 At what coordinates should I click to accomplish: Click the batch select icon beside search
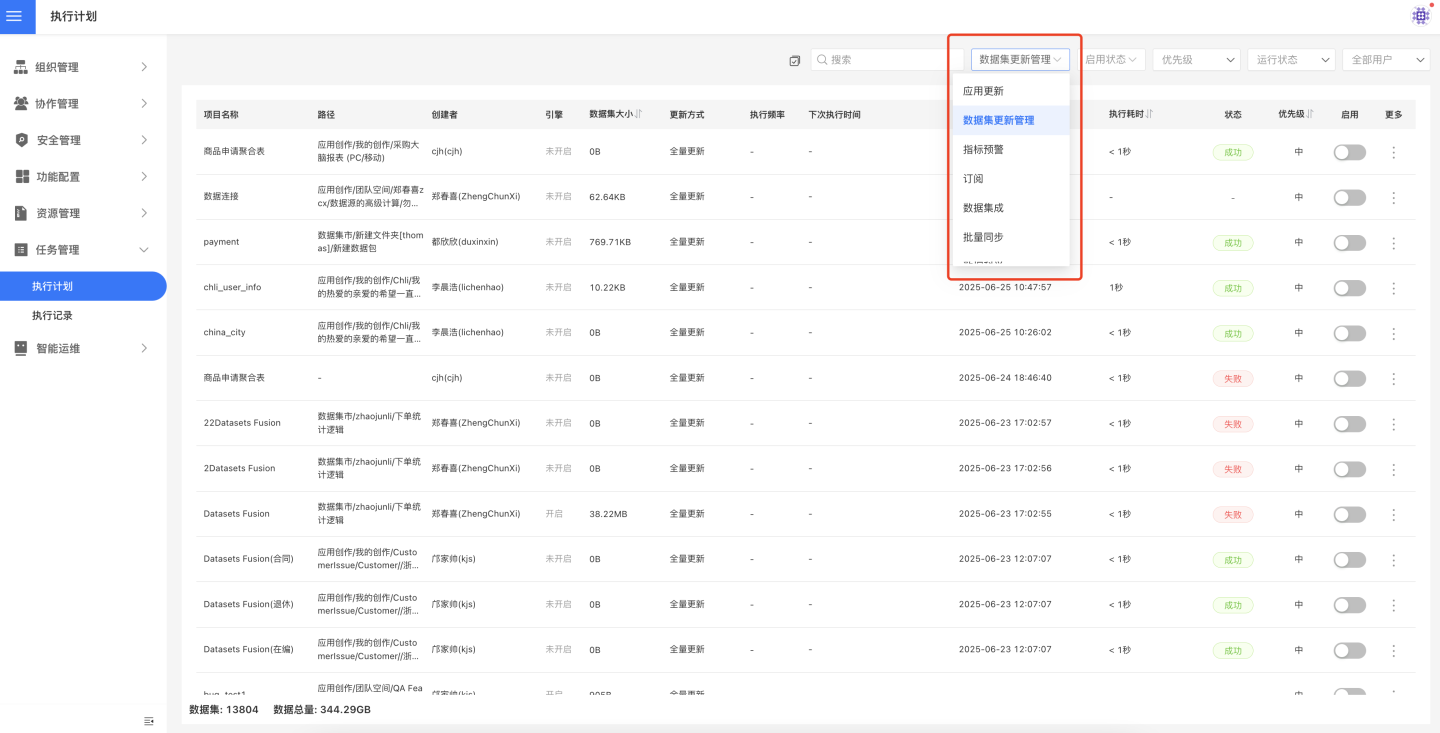[x=795, y=60]
